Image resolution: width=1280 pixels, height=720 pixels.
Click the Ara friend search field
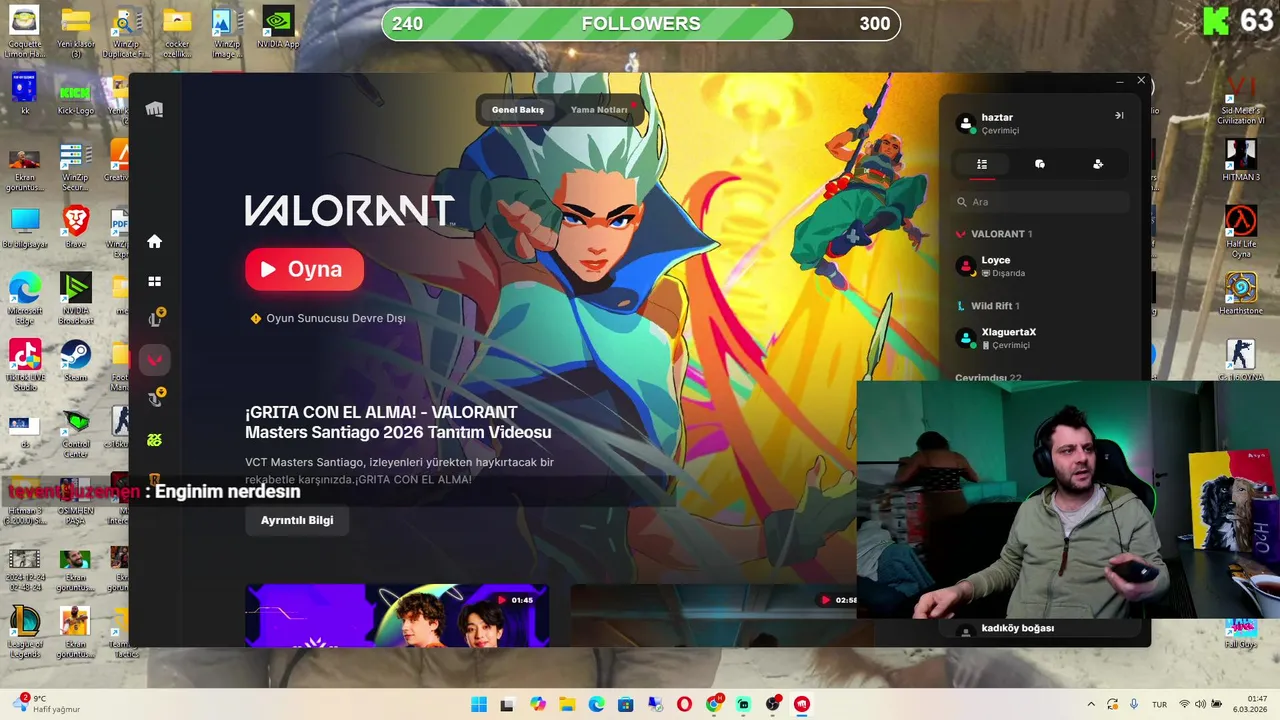pyautogui.click(x=1040, y=202)
